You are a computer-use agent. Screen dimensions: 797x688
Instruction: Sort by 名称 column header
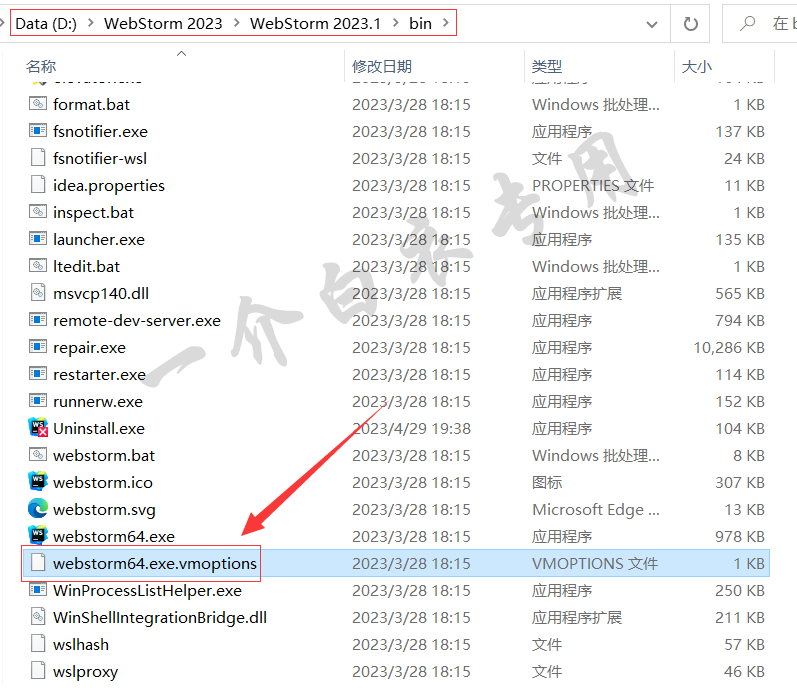coord(41,66)
